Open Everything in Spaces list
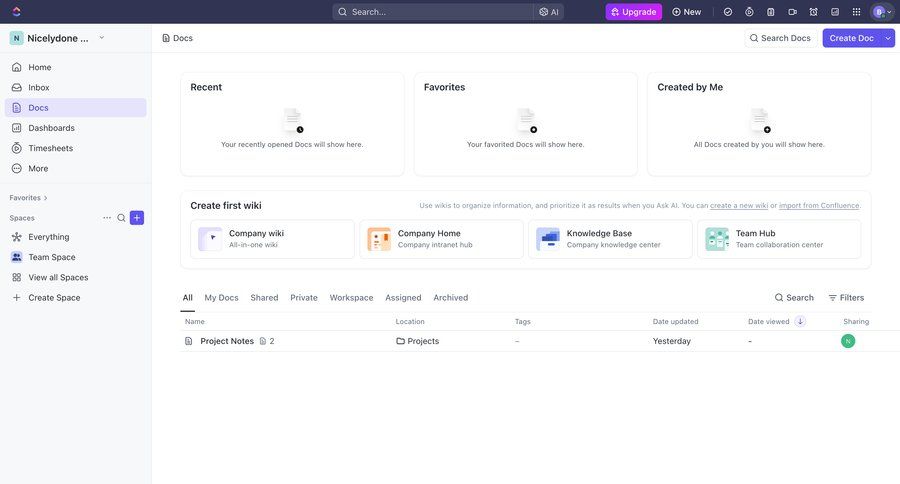Screen dimensions: 900x484 pos(76,237)
